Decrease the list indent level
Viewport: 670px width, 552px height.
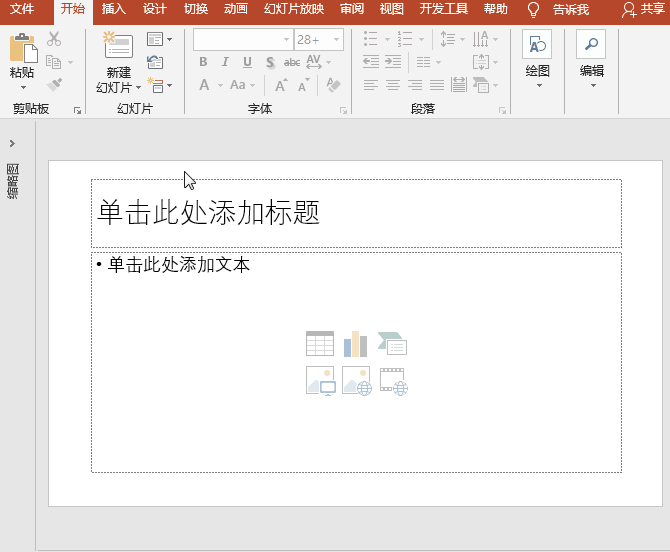pos(370,62)
